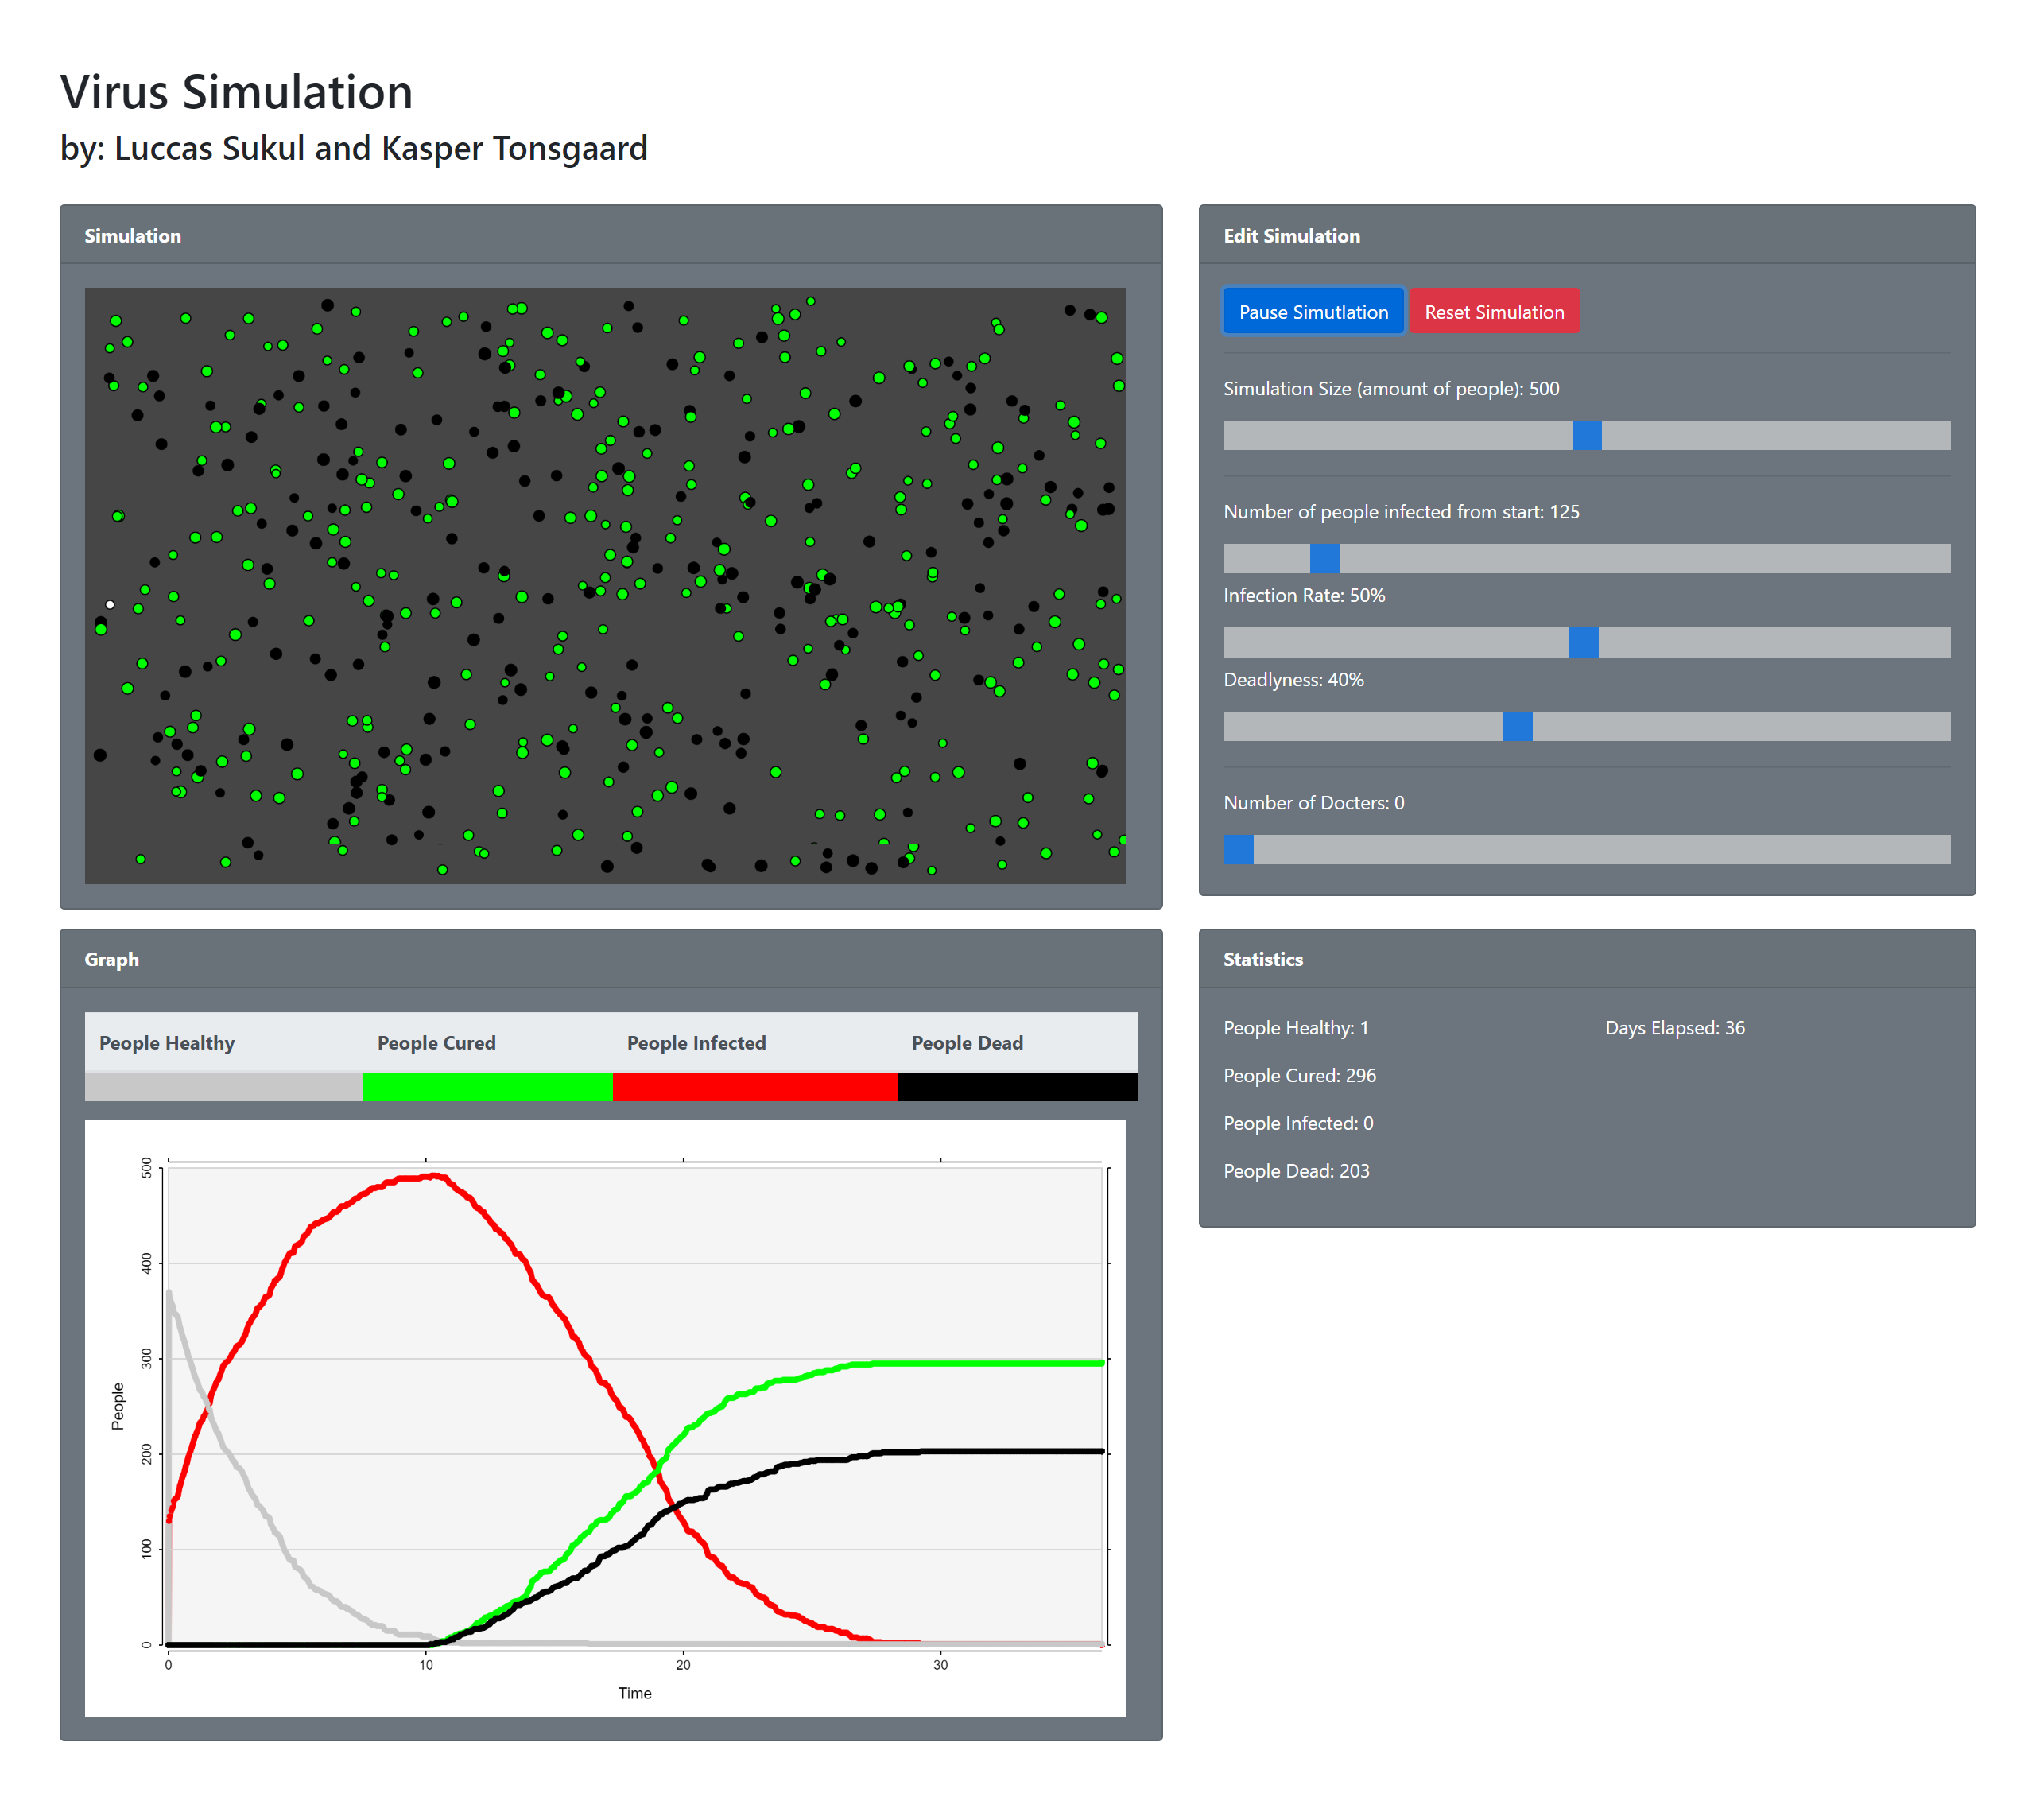Click the Pause Simulation button
Screen dimensions: 2036x1820
click(1313, 312)
